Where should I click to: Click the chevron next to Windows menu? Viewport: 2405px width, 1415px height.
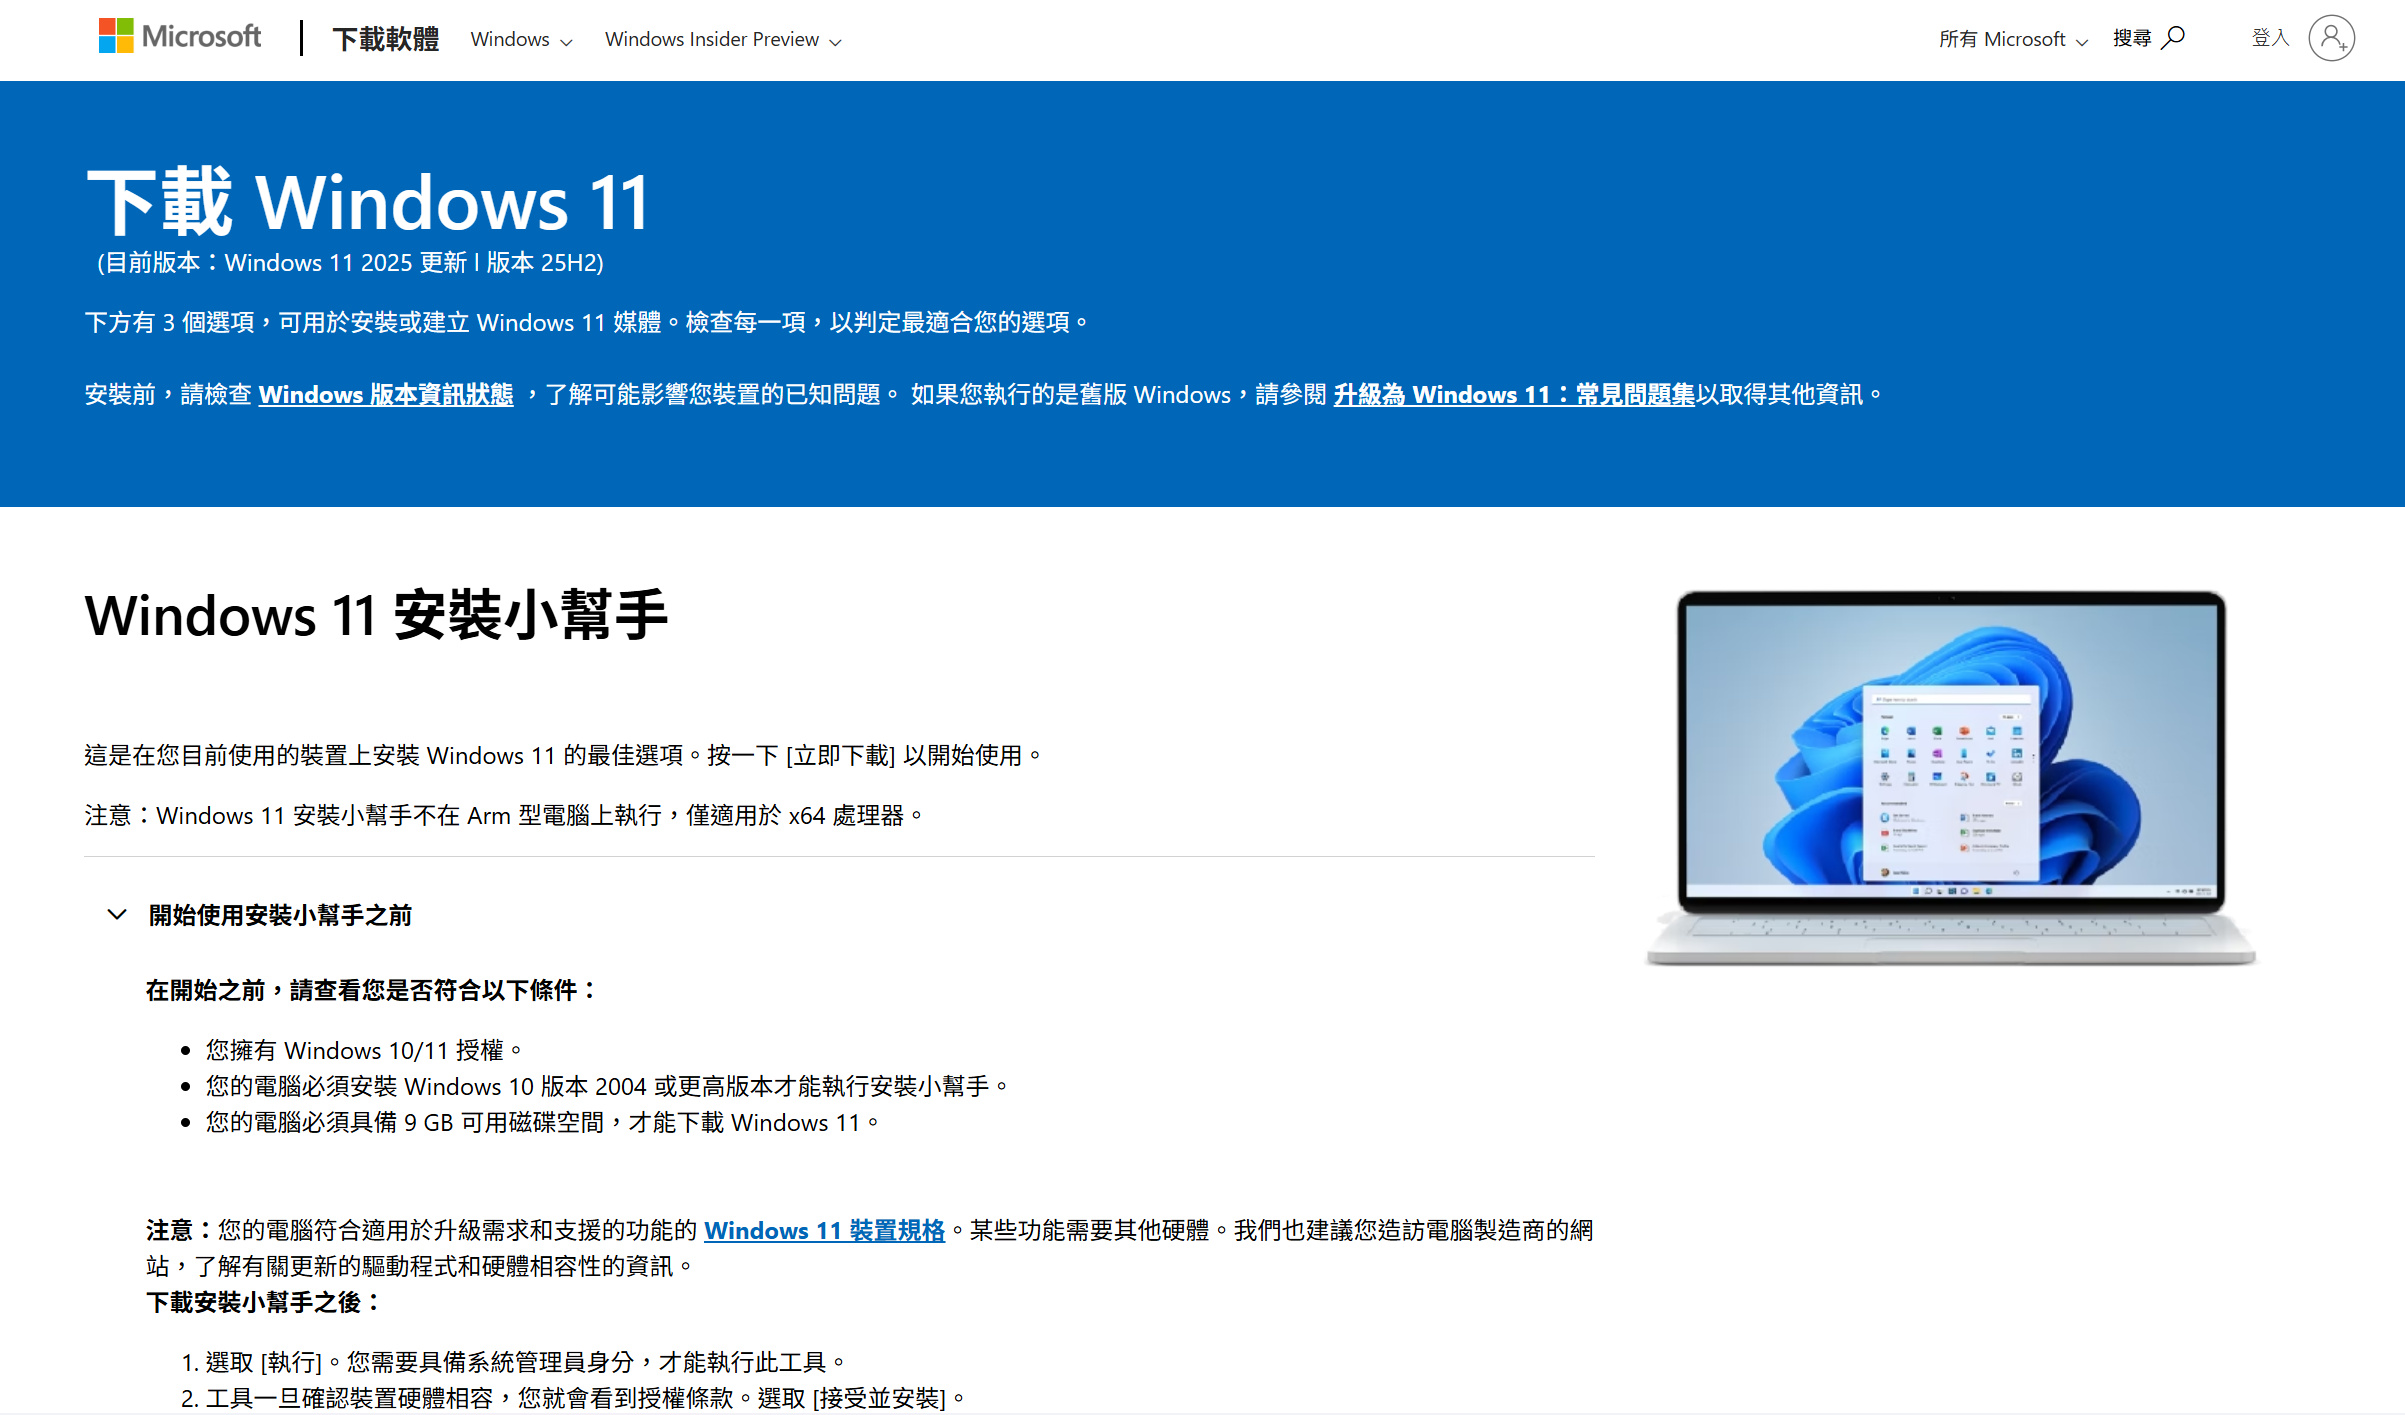click(567, 42)
